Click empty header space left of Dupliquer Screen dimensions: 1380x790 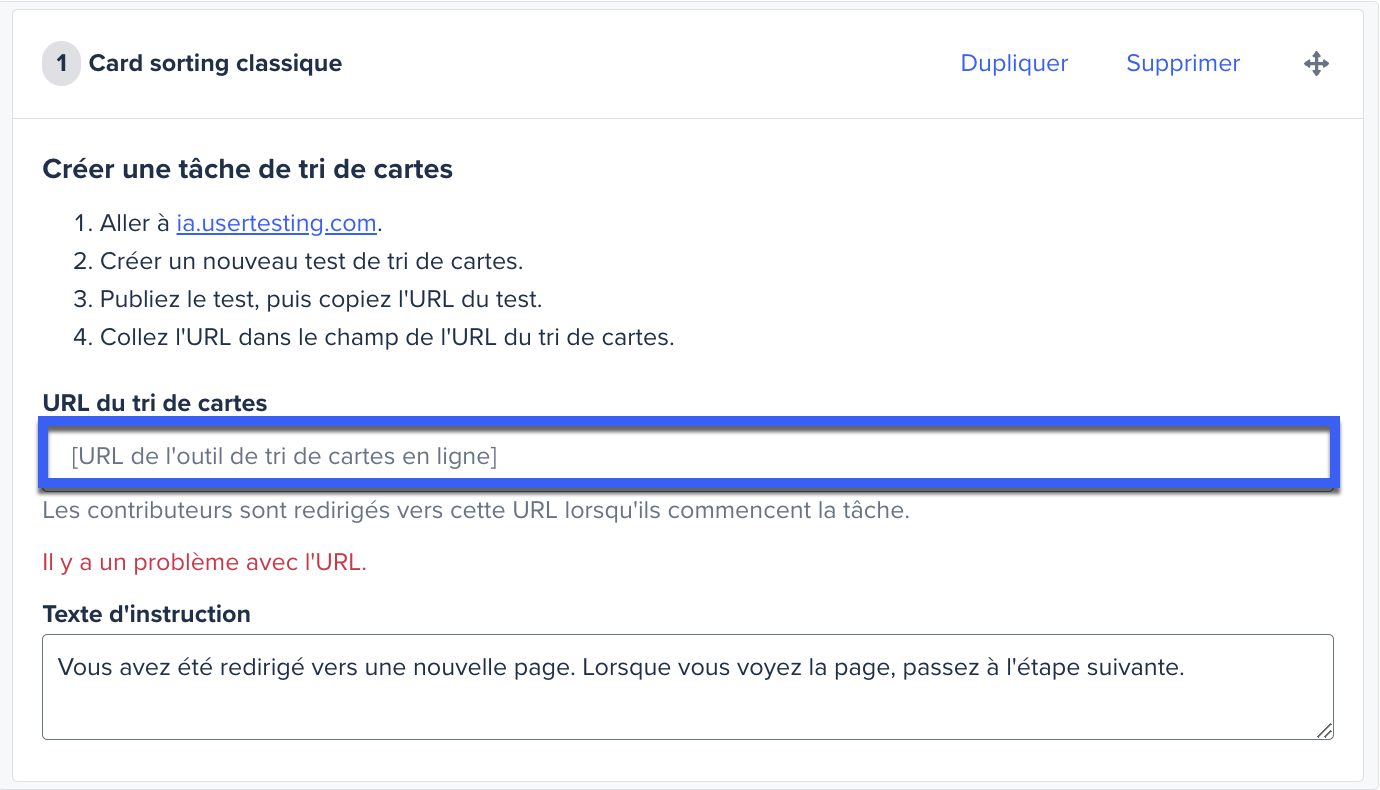pyautogui.click(x=650, y=63)
